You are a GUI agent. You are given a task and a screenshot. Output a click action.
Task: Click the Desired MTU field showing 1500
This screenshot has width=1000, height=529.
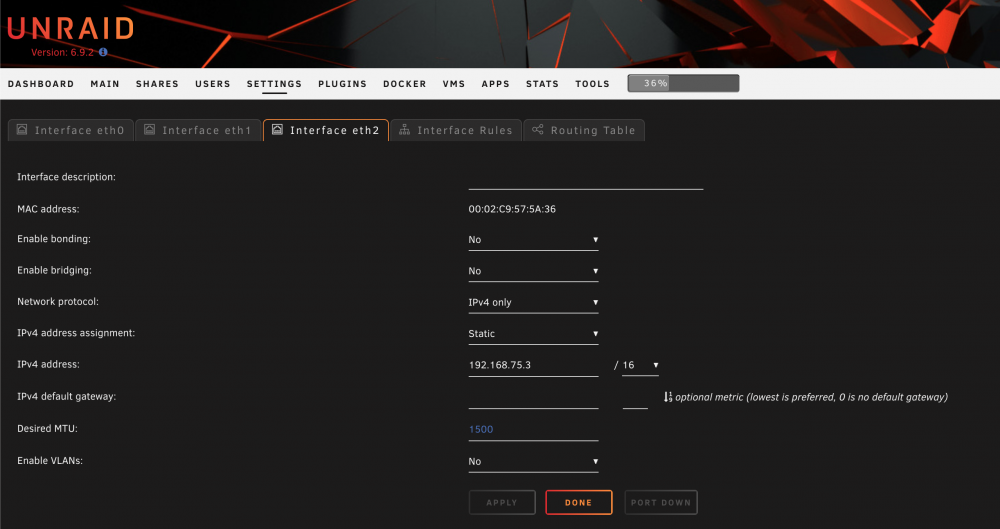coord(533,429)
